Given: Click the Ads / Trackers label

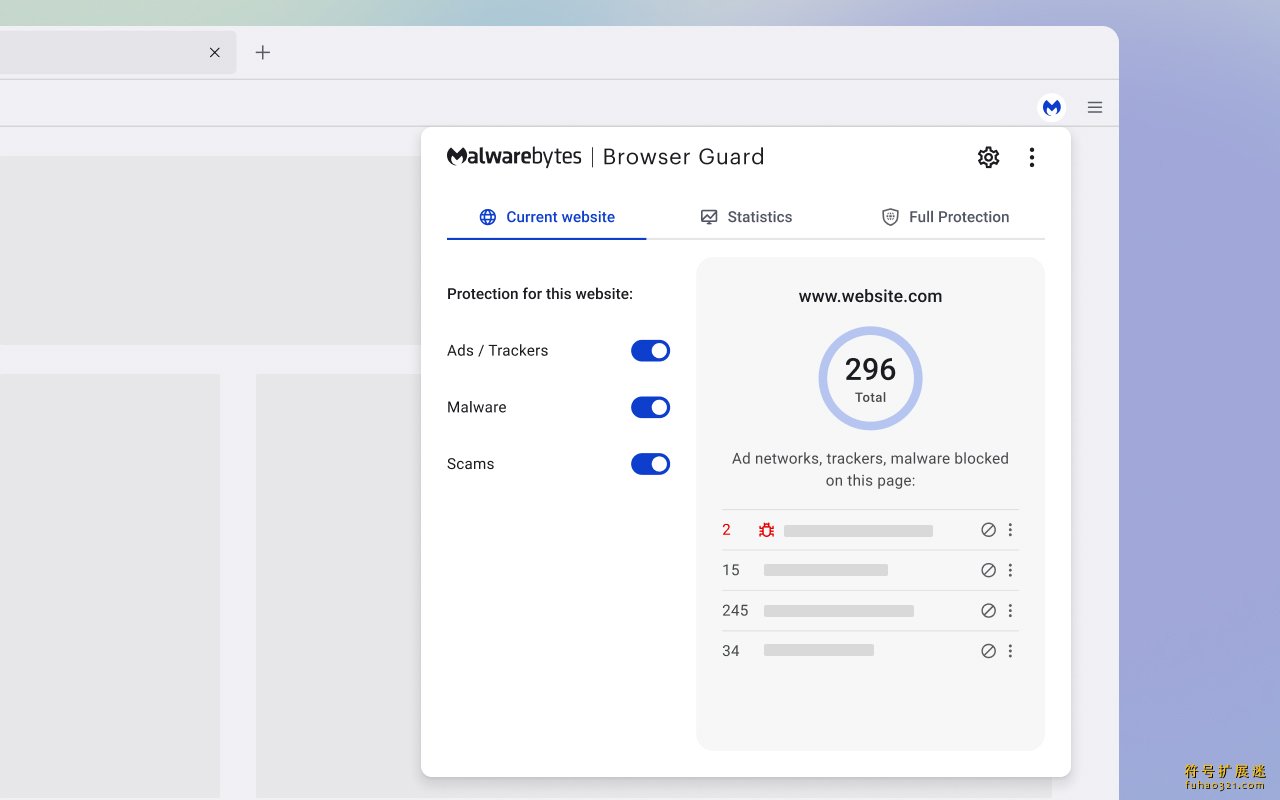Looking at the screenshot, I should (497, 351).
